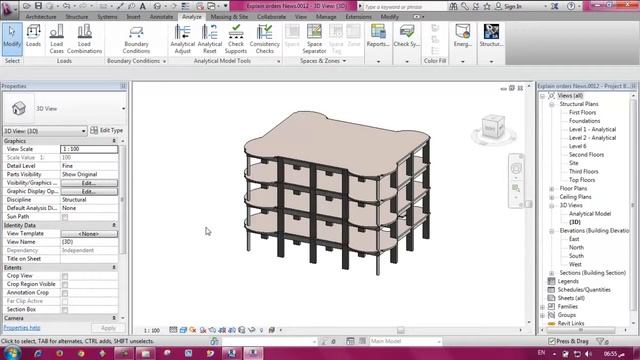Expand Boundary Conditions panel arrow
Screen dimensions: 640x360
(x=164, y=61)
